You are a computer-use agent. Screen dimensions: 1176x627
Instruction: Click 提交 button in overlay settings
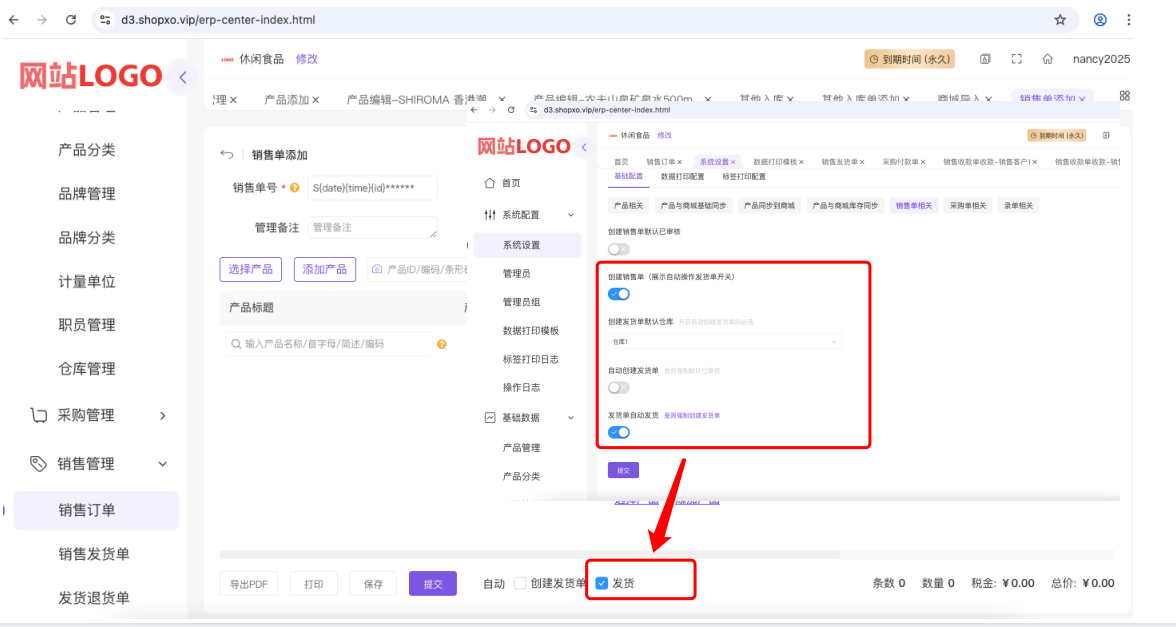[x=623, y=470]
